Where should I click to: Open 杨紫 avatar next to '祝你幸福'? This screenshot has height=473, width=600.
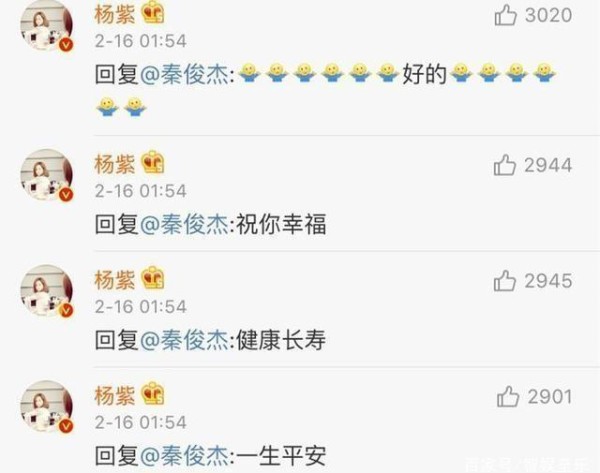click(47, 175)
